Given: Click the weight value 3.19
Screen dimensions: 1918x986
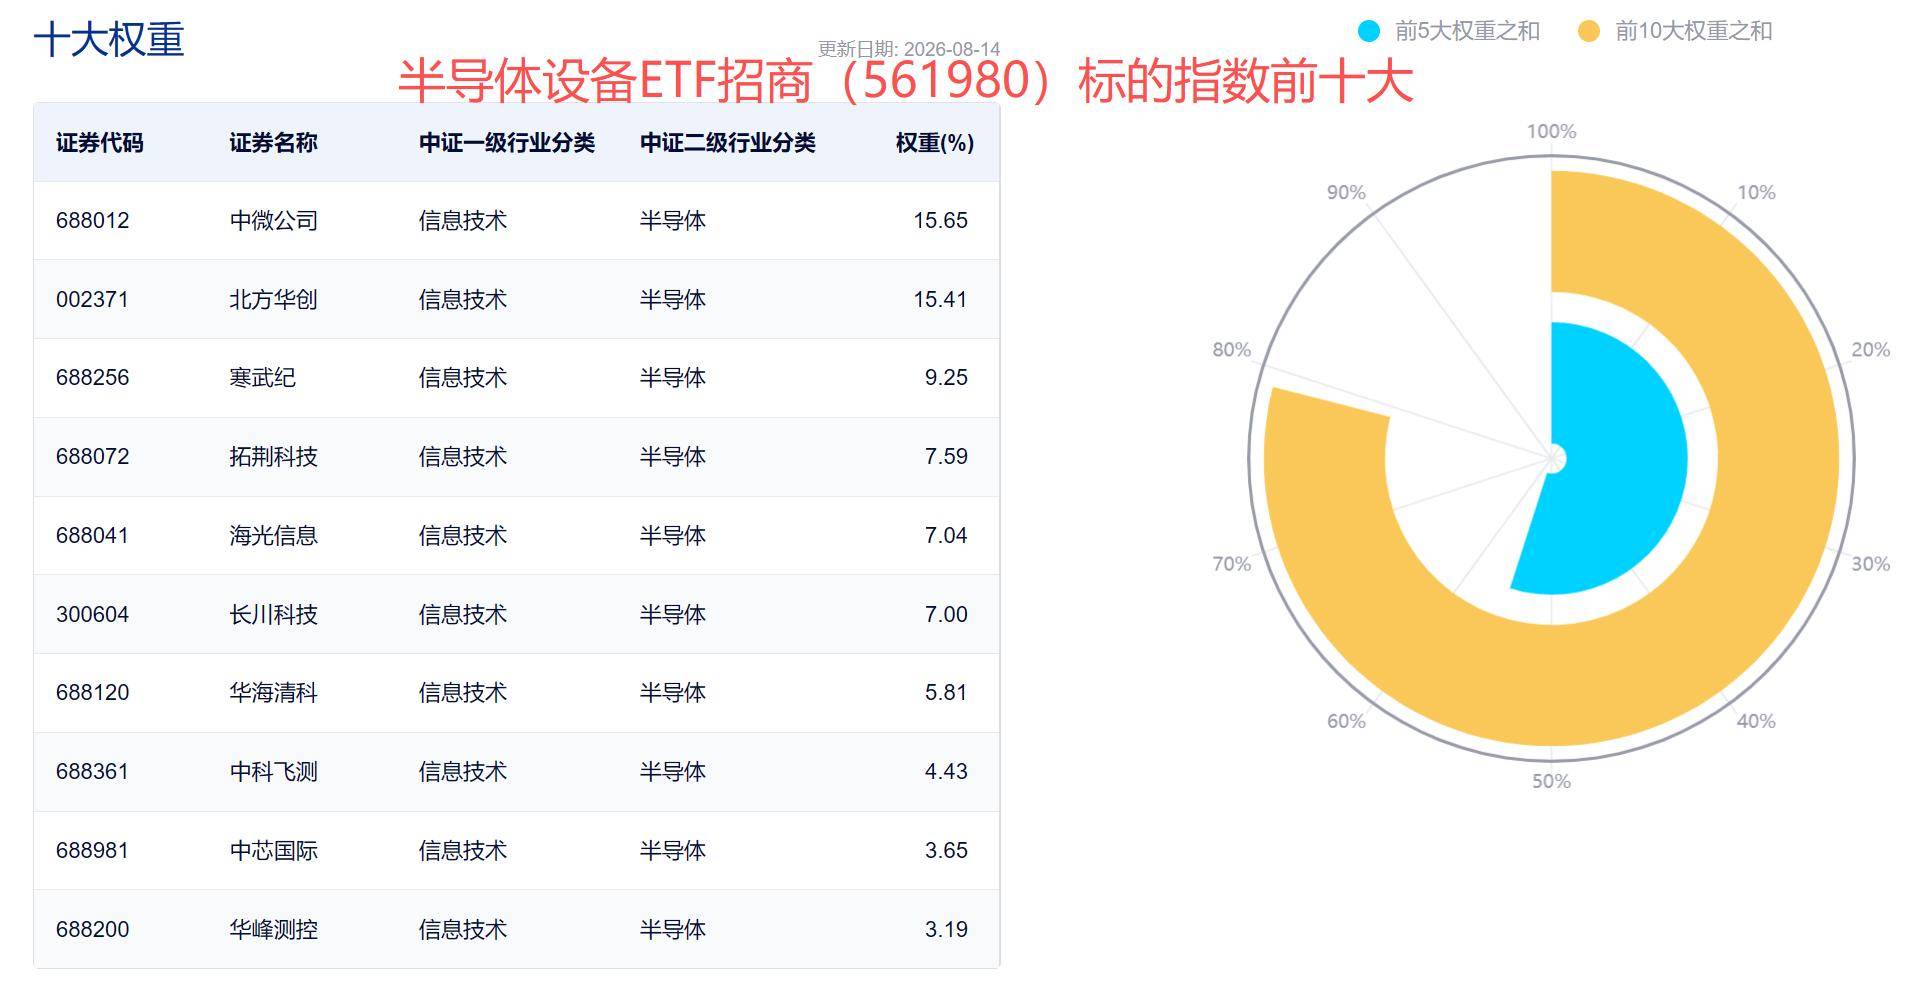Looking at the screenshot, I should click(946, 930).
